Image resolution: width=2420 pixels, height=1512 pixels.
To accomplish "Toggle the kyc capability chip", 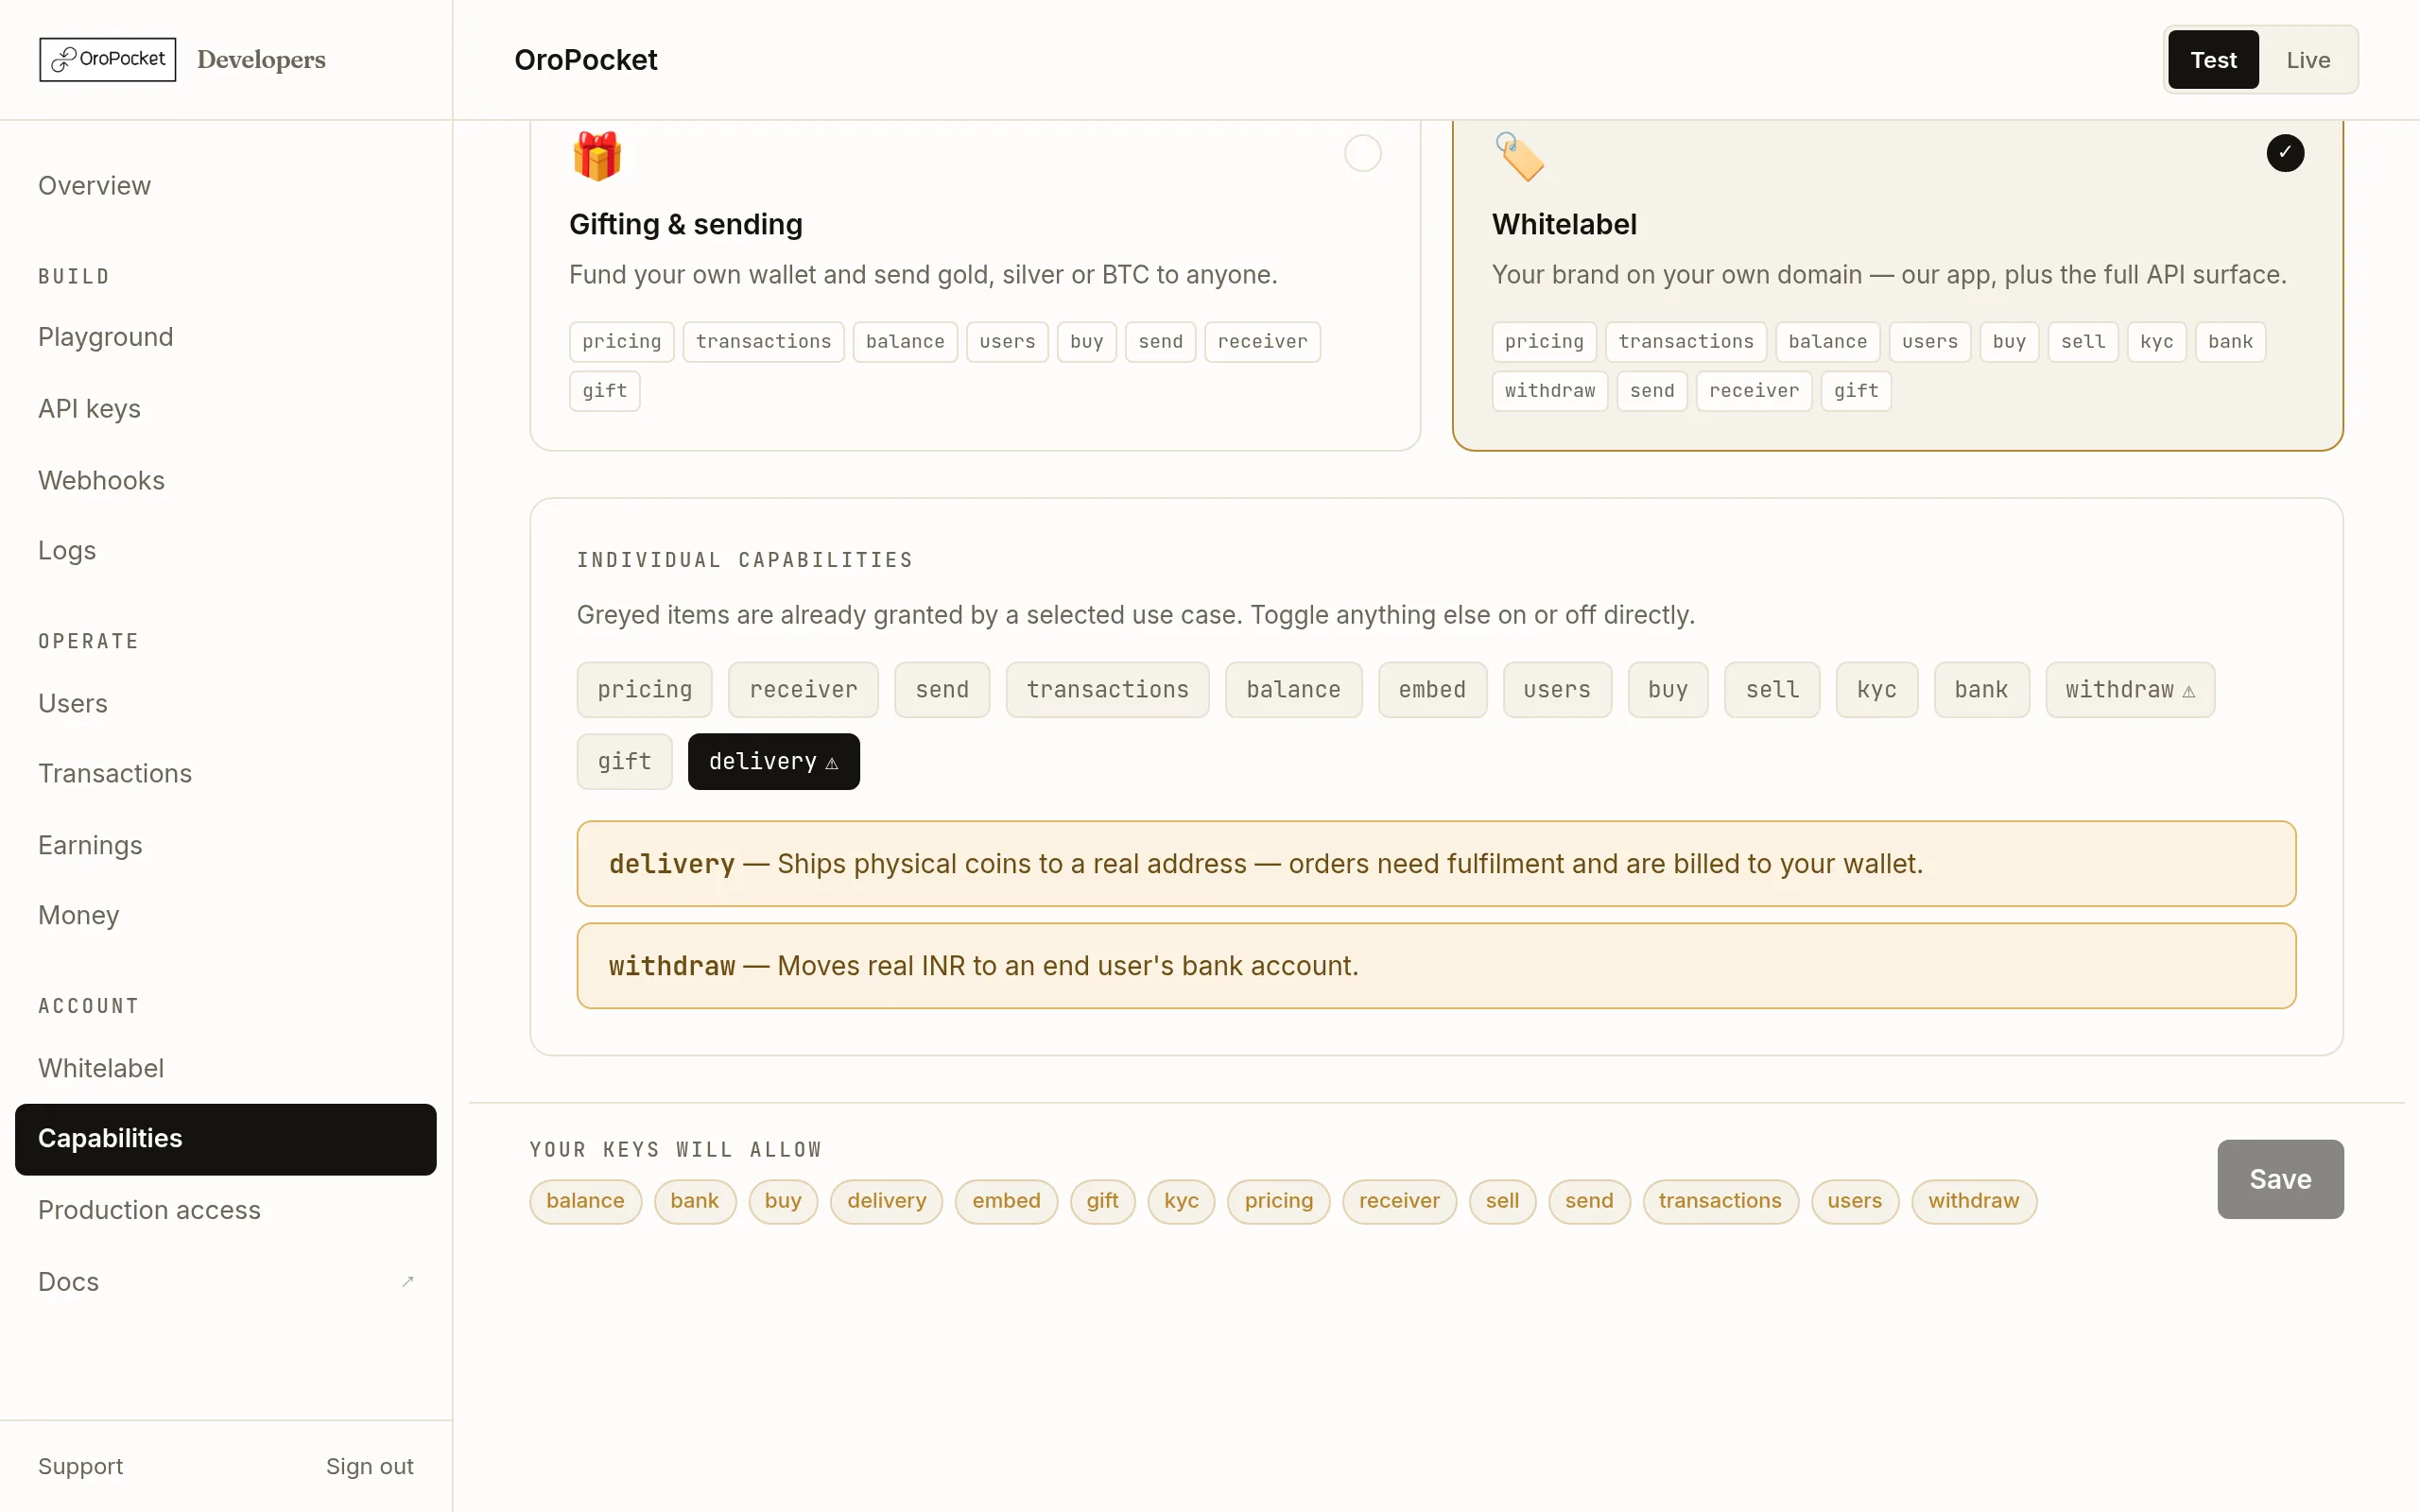I will click(x=1877, y=690).
